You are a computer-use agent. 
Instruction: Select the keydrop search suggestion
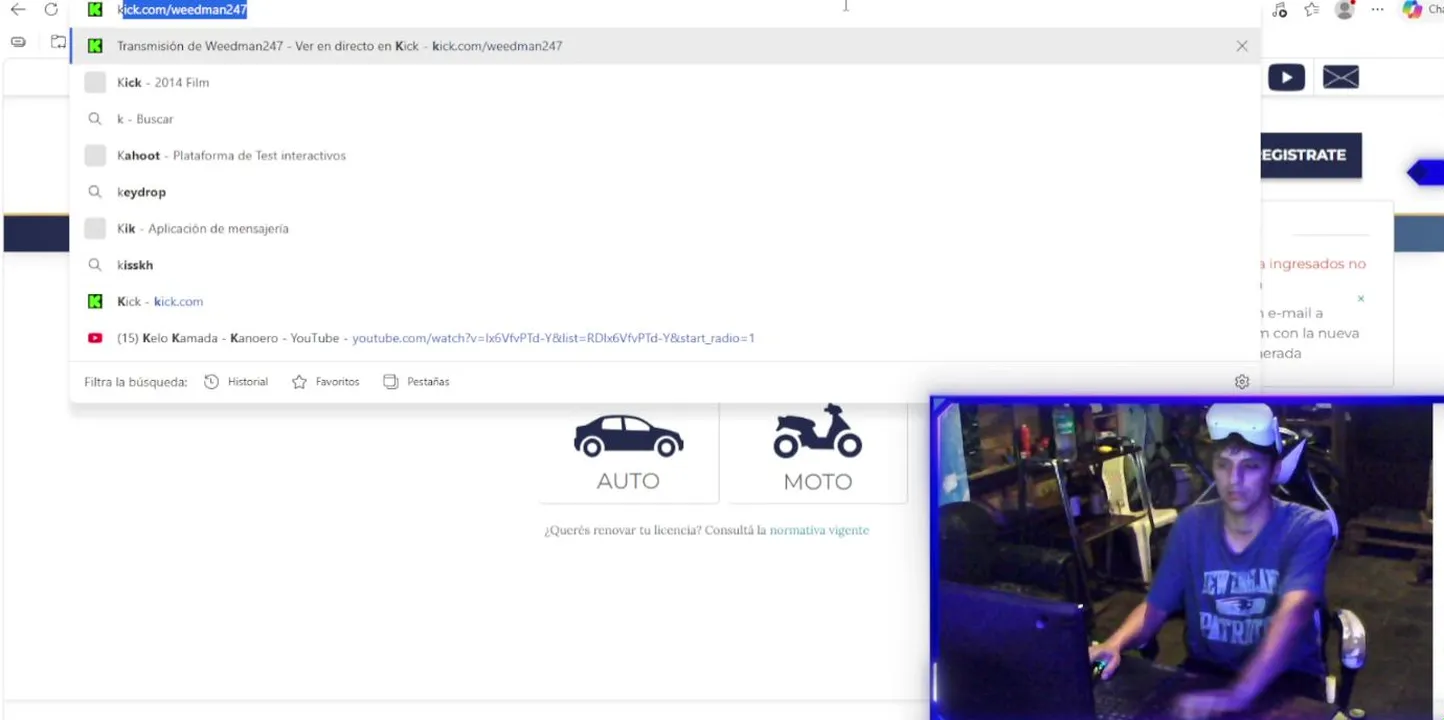665,192
